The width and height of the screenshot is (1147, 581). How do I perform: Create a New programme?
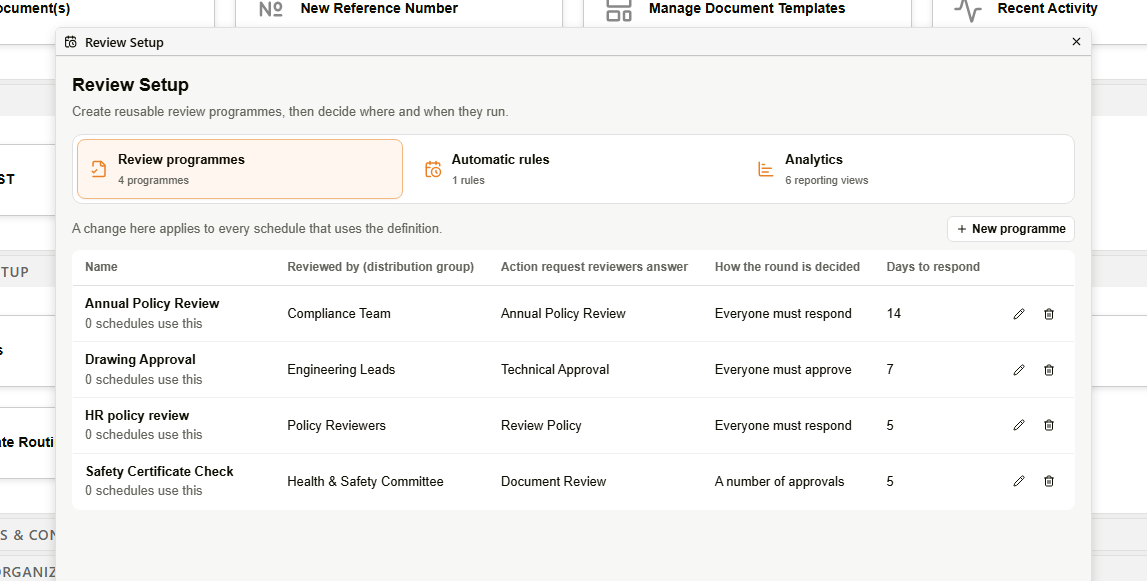click(1011, 229)
